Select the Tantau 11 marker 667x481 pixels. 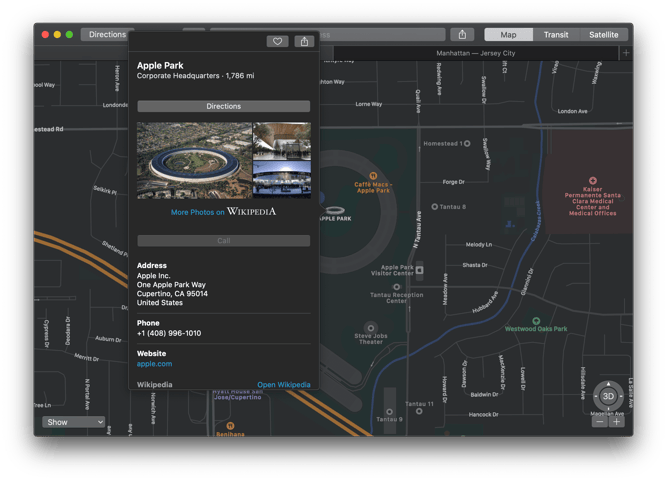pos(419,411)
